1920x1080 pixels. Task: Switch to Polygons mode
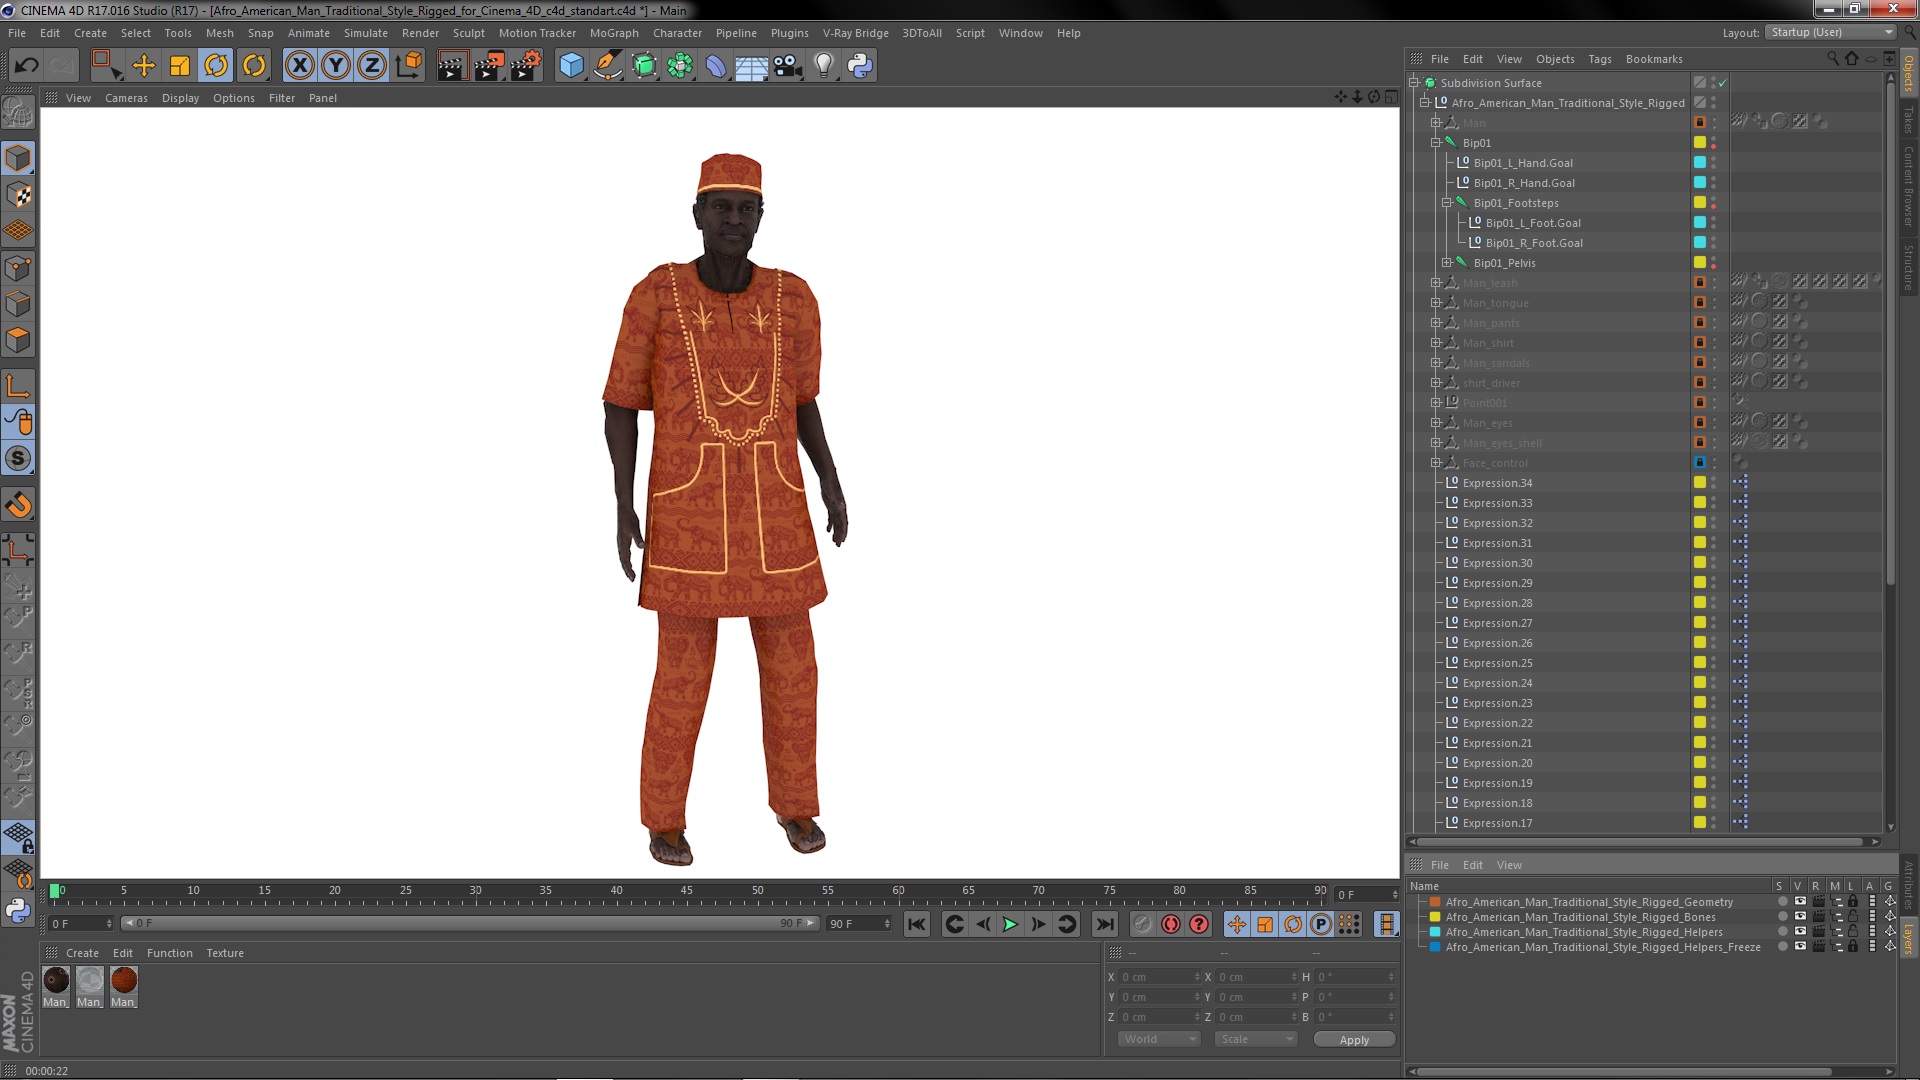coord(18,340)
